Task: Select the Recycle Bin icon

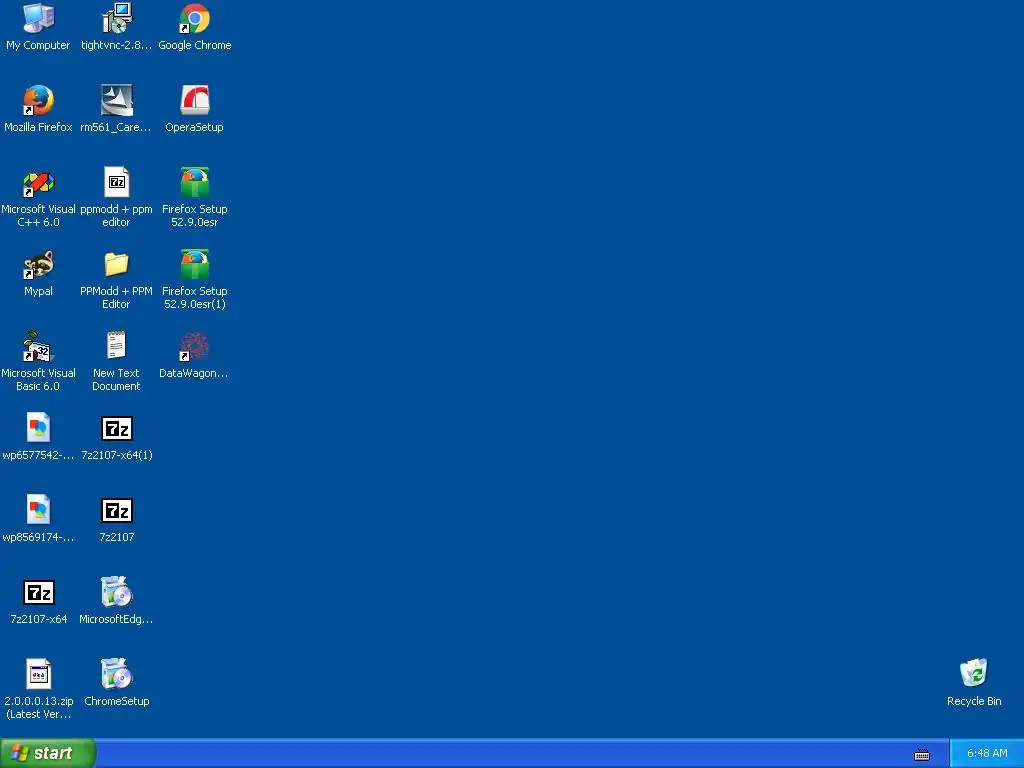Action: coord(974,674)
